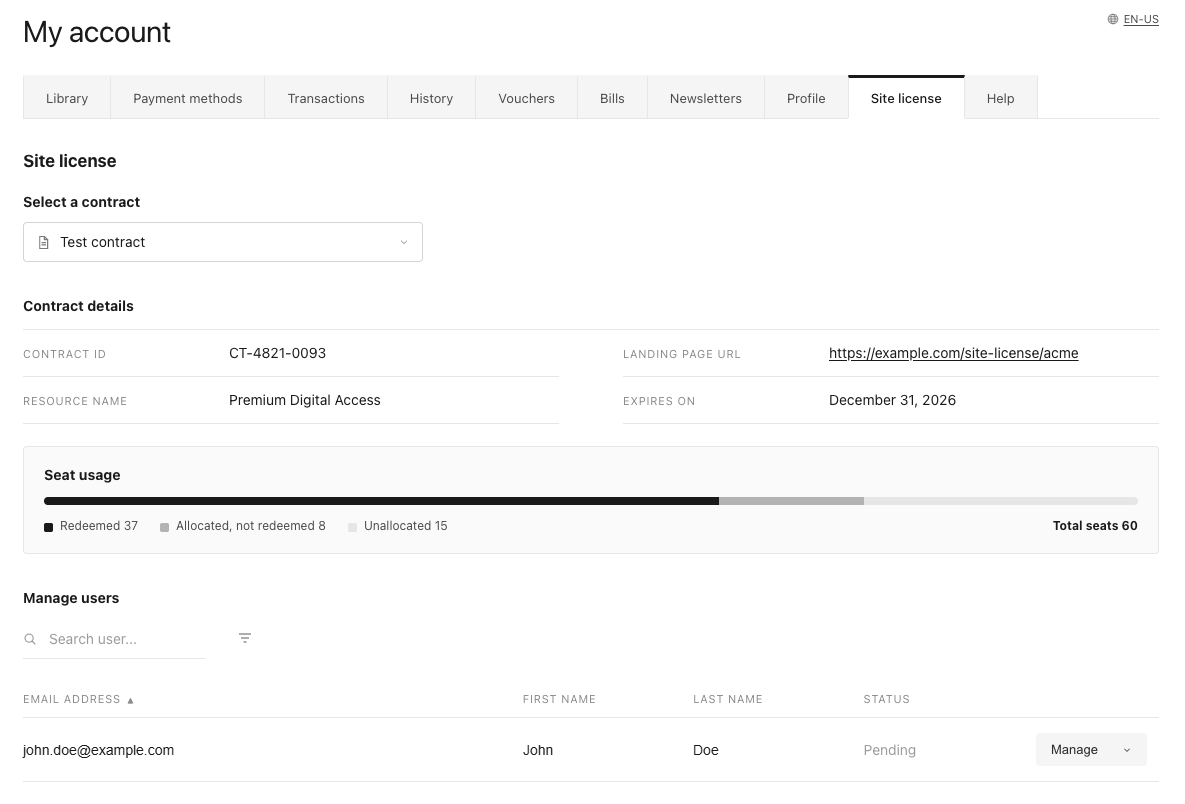
Task: Click the Unallocated legend light square
Action: [352, 527]
